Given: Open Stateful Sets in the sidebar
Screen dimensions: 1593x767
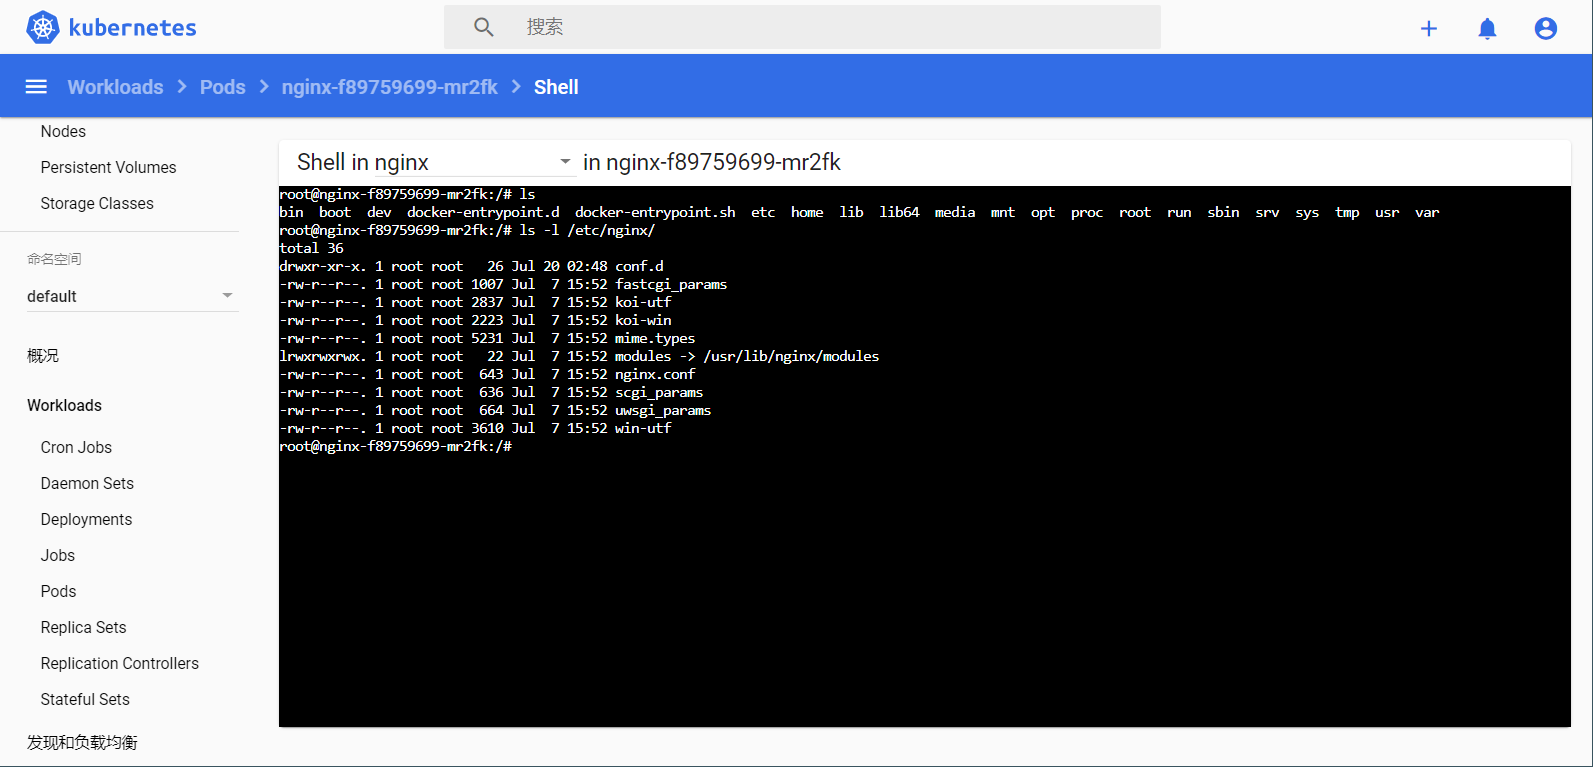Looking at the screenshot, I should [x=85, y=699].
